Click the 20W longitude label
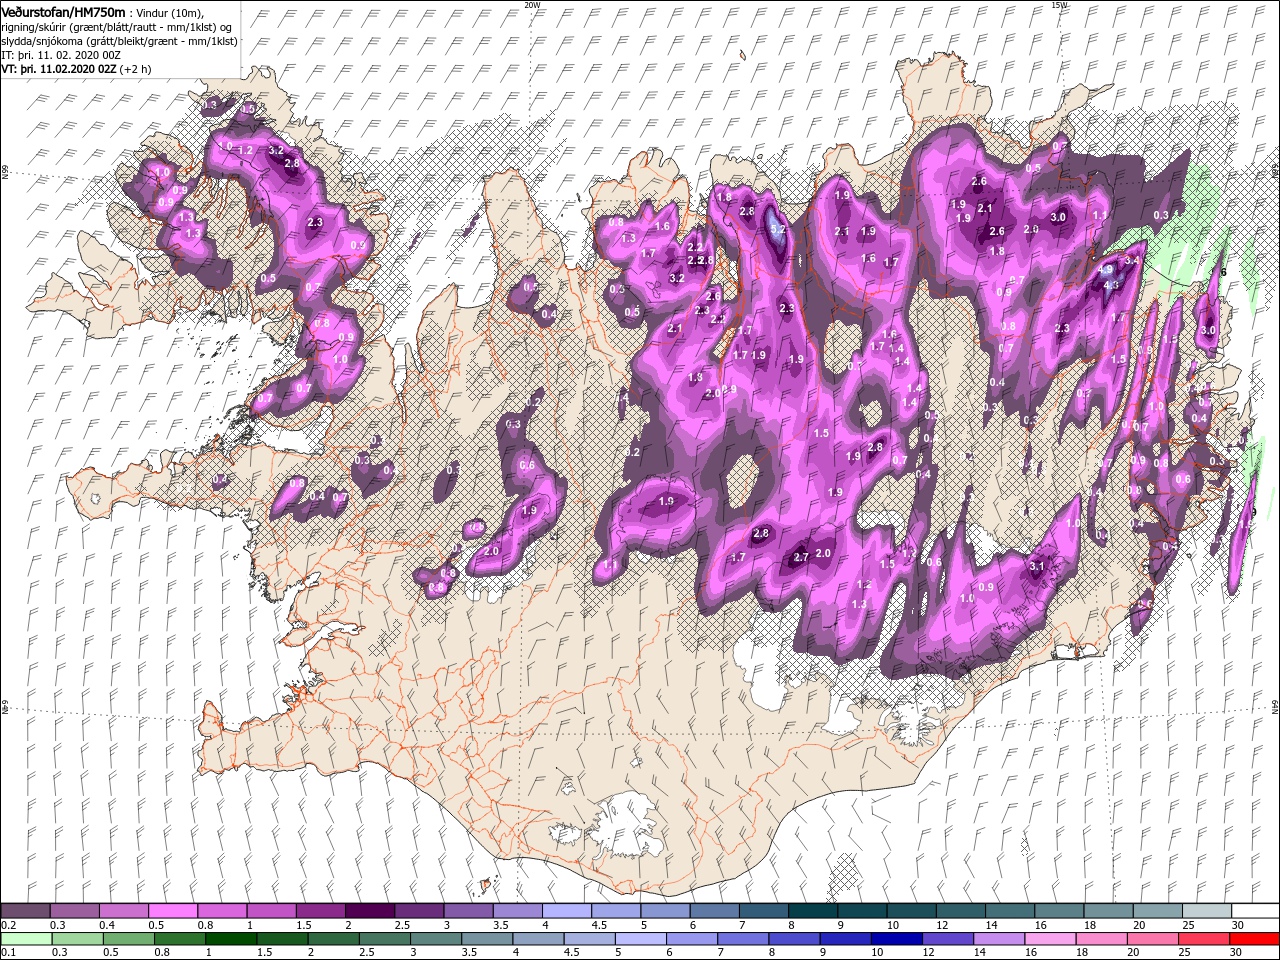The width and height of the screenshot is (1280, 960). click(532, 5)
